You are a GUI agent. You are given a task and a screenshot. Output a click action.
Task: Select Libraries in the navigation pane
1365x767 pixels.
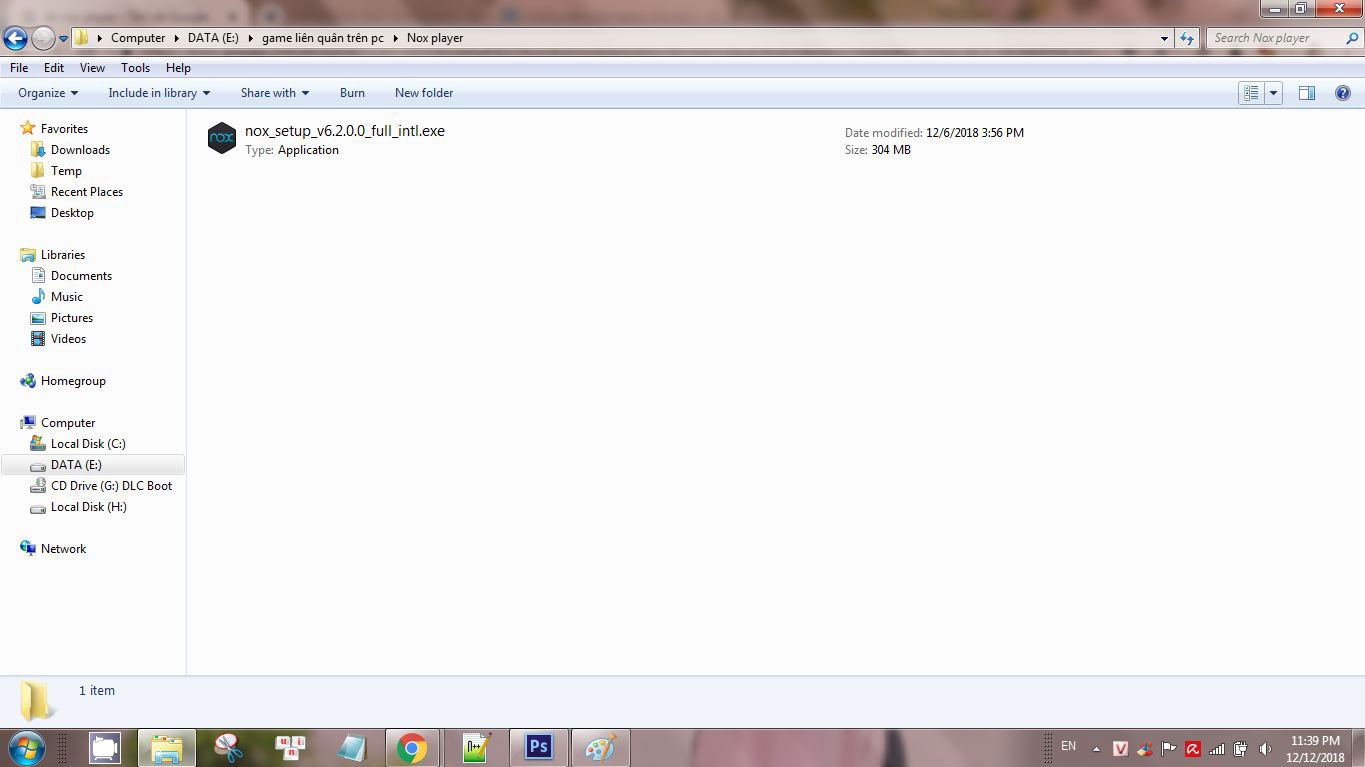(x=63, y=255)
